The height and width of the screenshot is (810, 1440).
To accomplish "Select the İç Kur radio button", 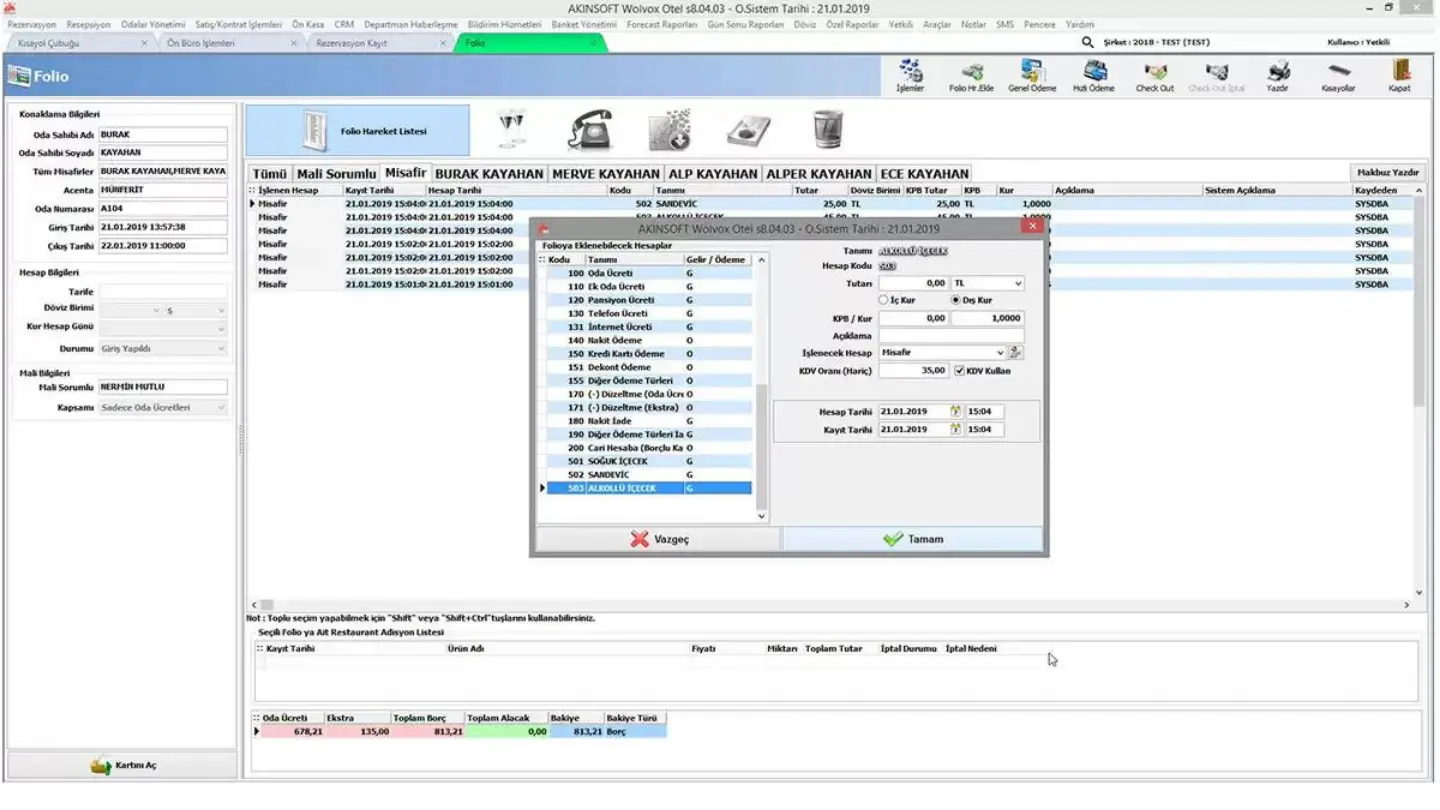I will (x=883, y=300).
